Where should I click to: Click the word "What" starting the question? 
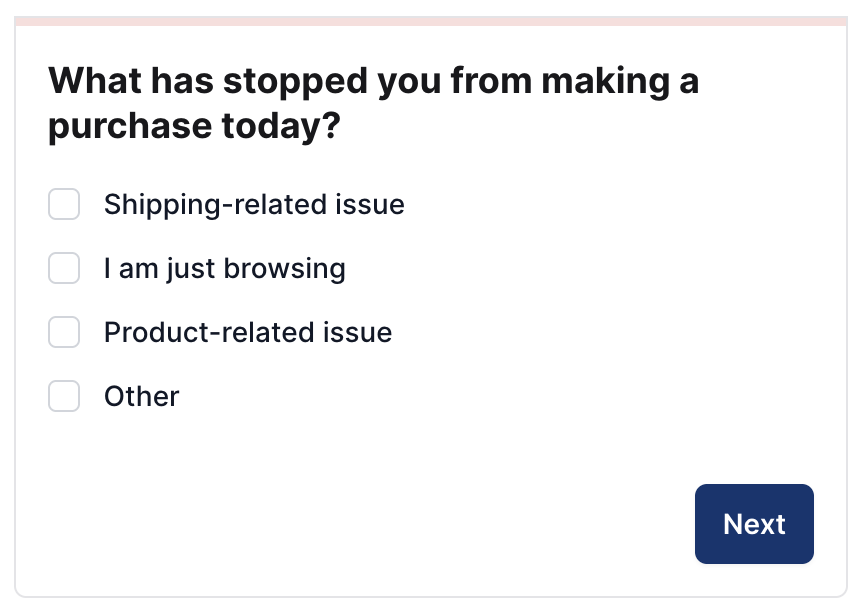pos(95,81)
